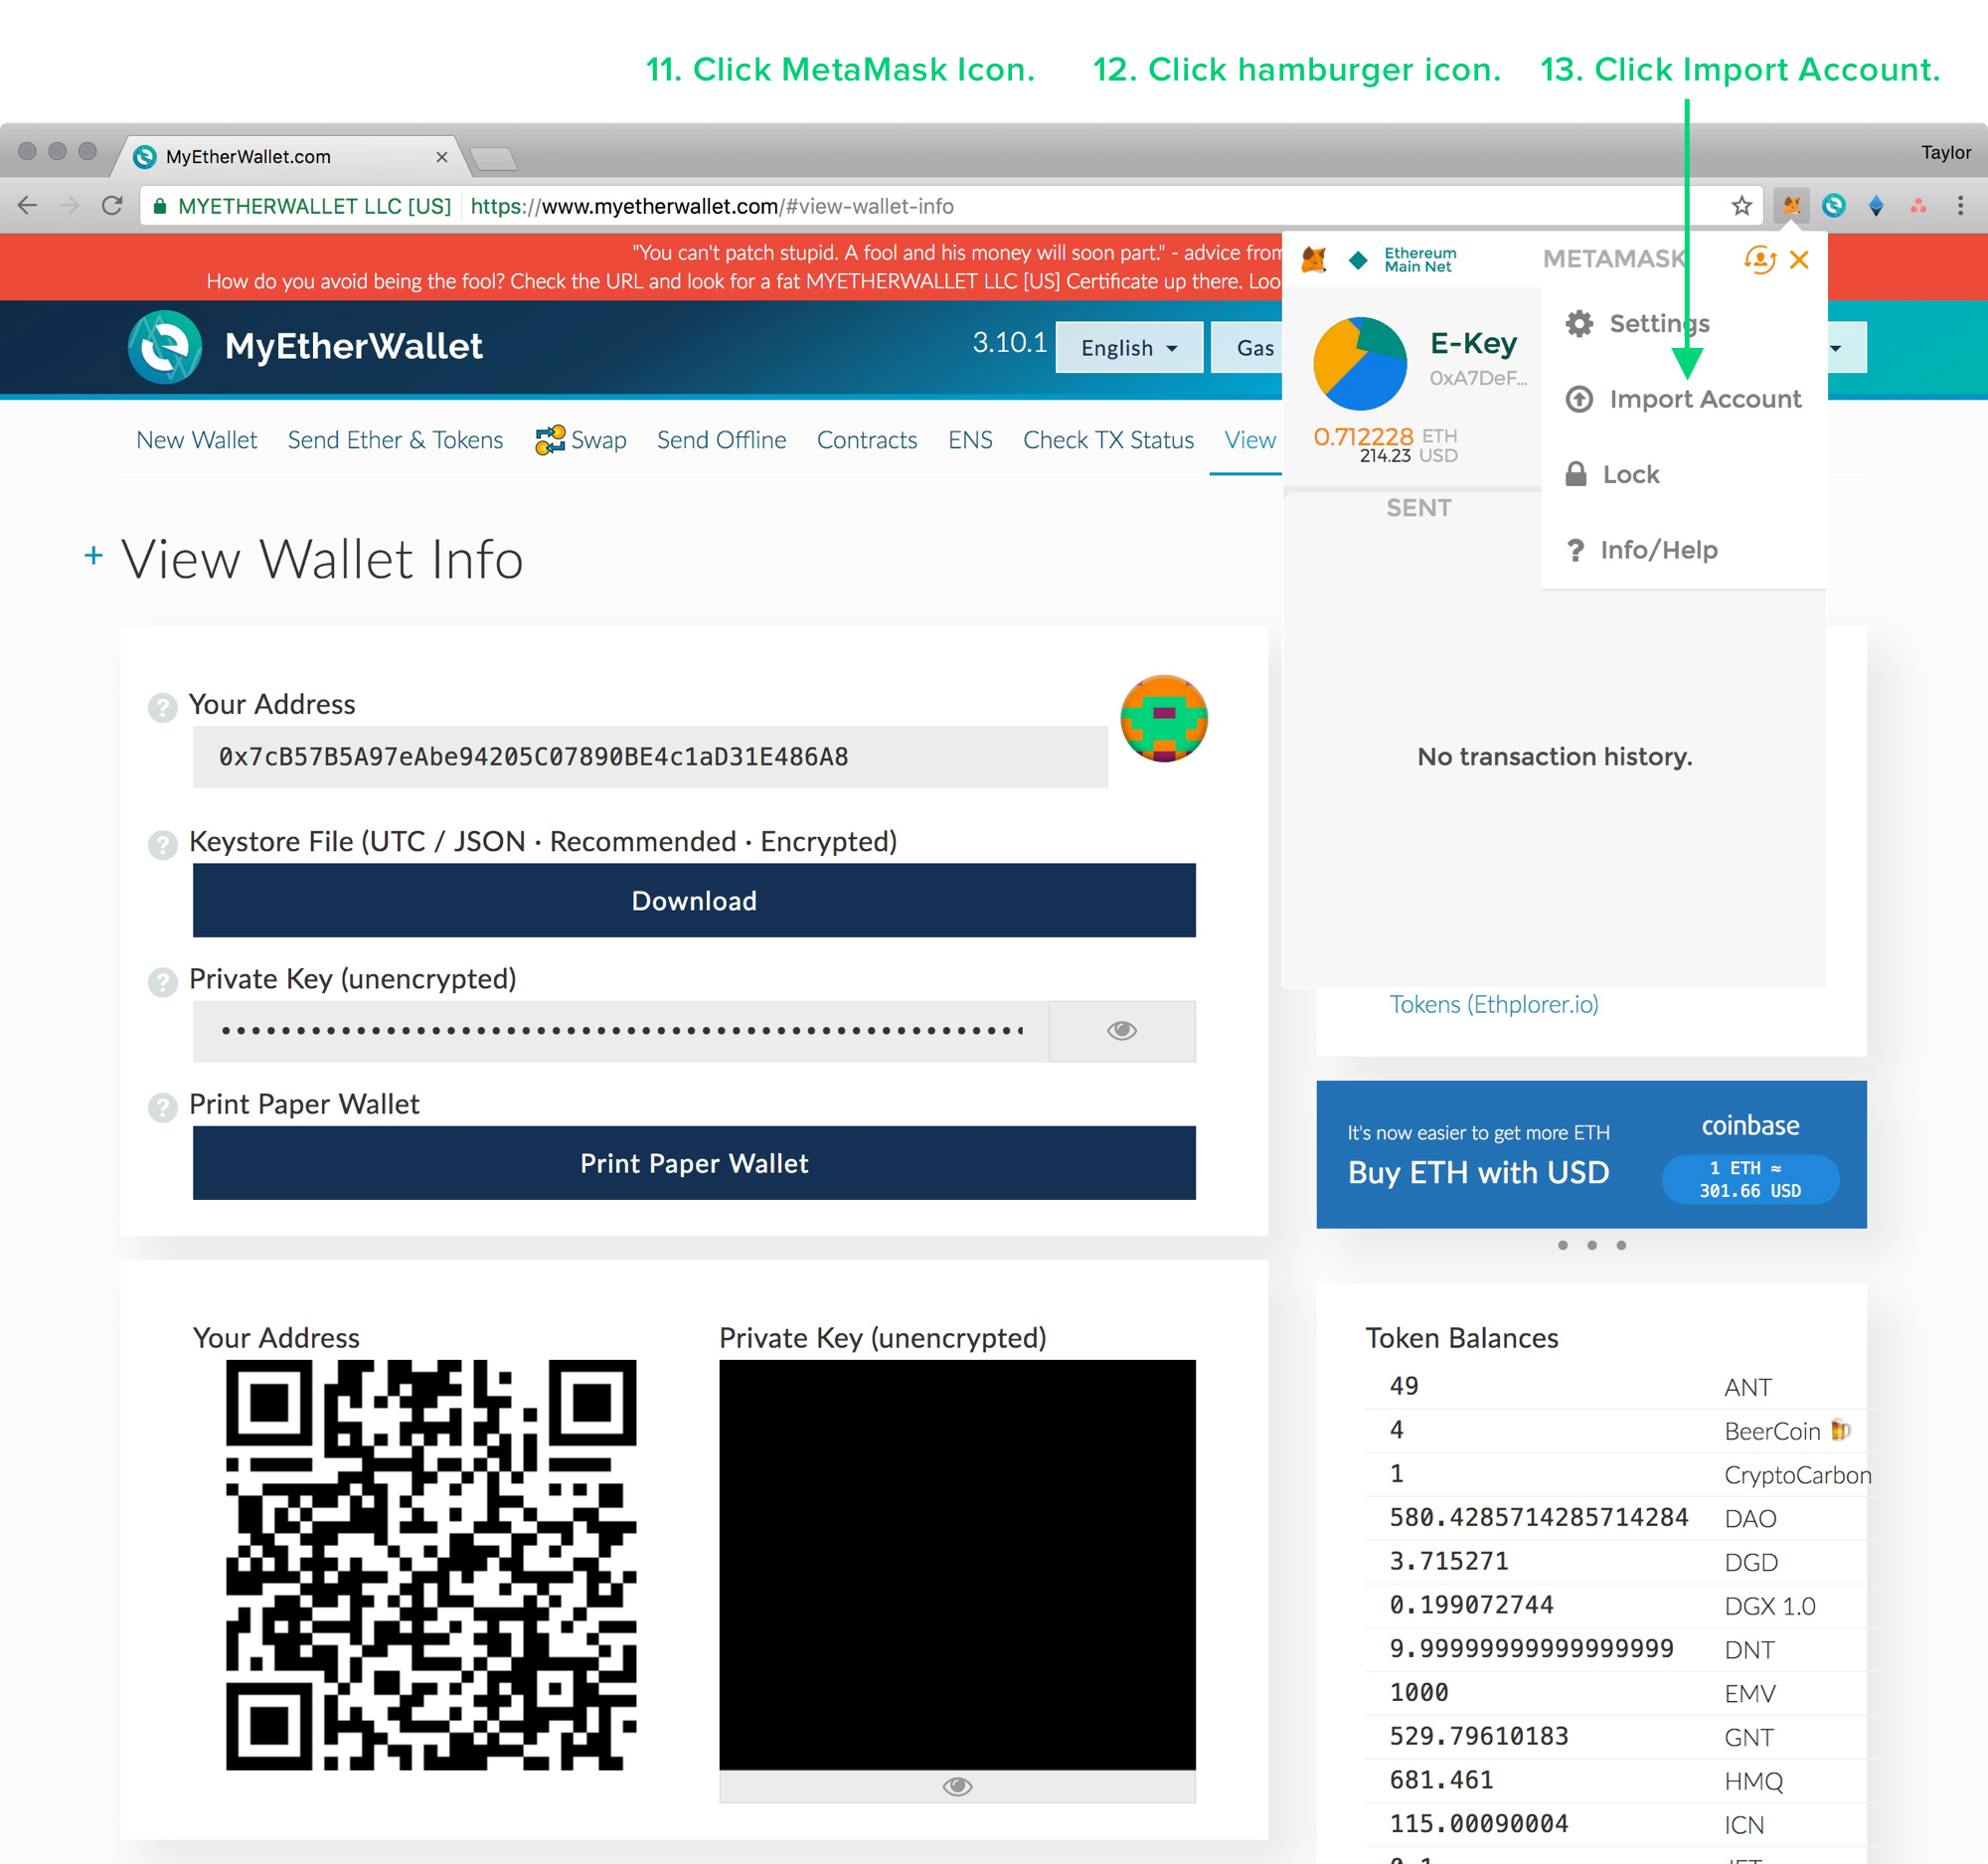Close the MyEtherWallet.com browser tab
The height and width of the screenshot is (1864, 1988).
click(x=441, y=157)
